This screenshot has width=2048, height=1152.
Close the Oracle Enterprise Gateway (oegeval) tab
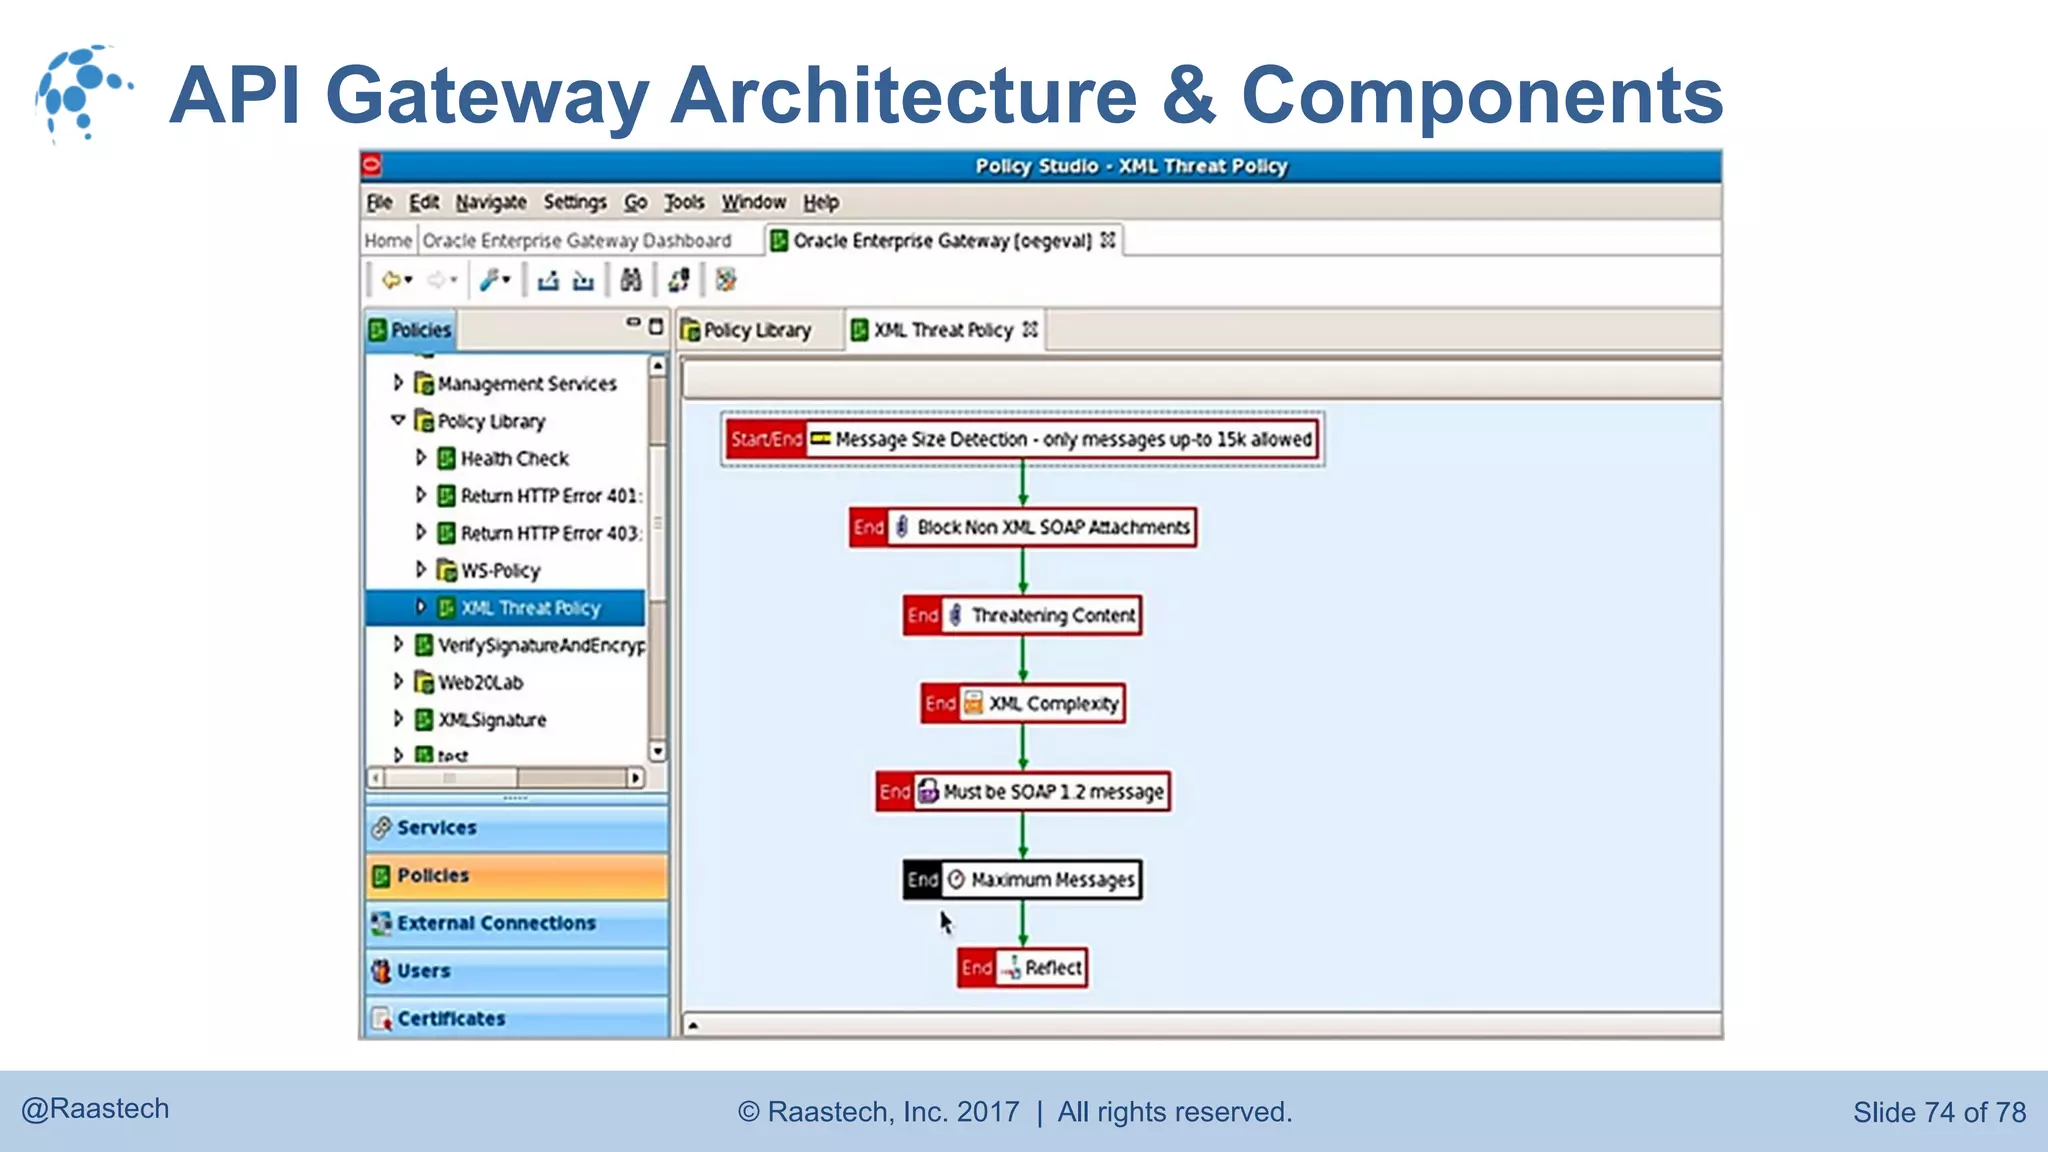1108,240
